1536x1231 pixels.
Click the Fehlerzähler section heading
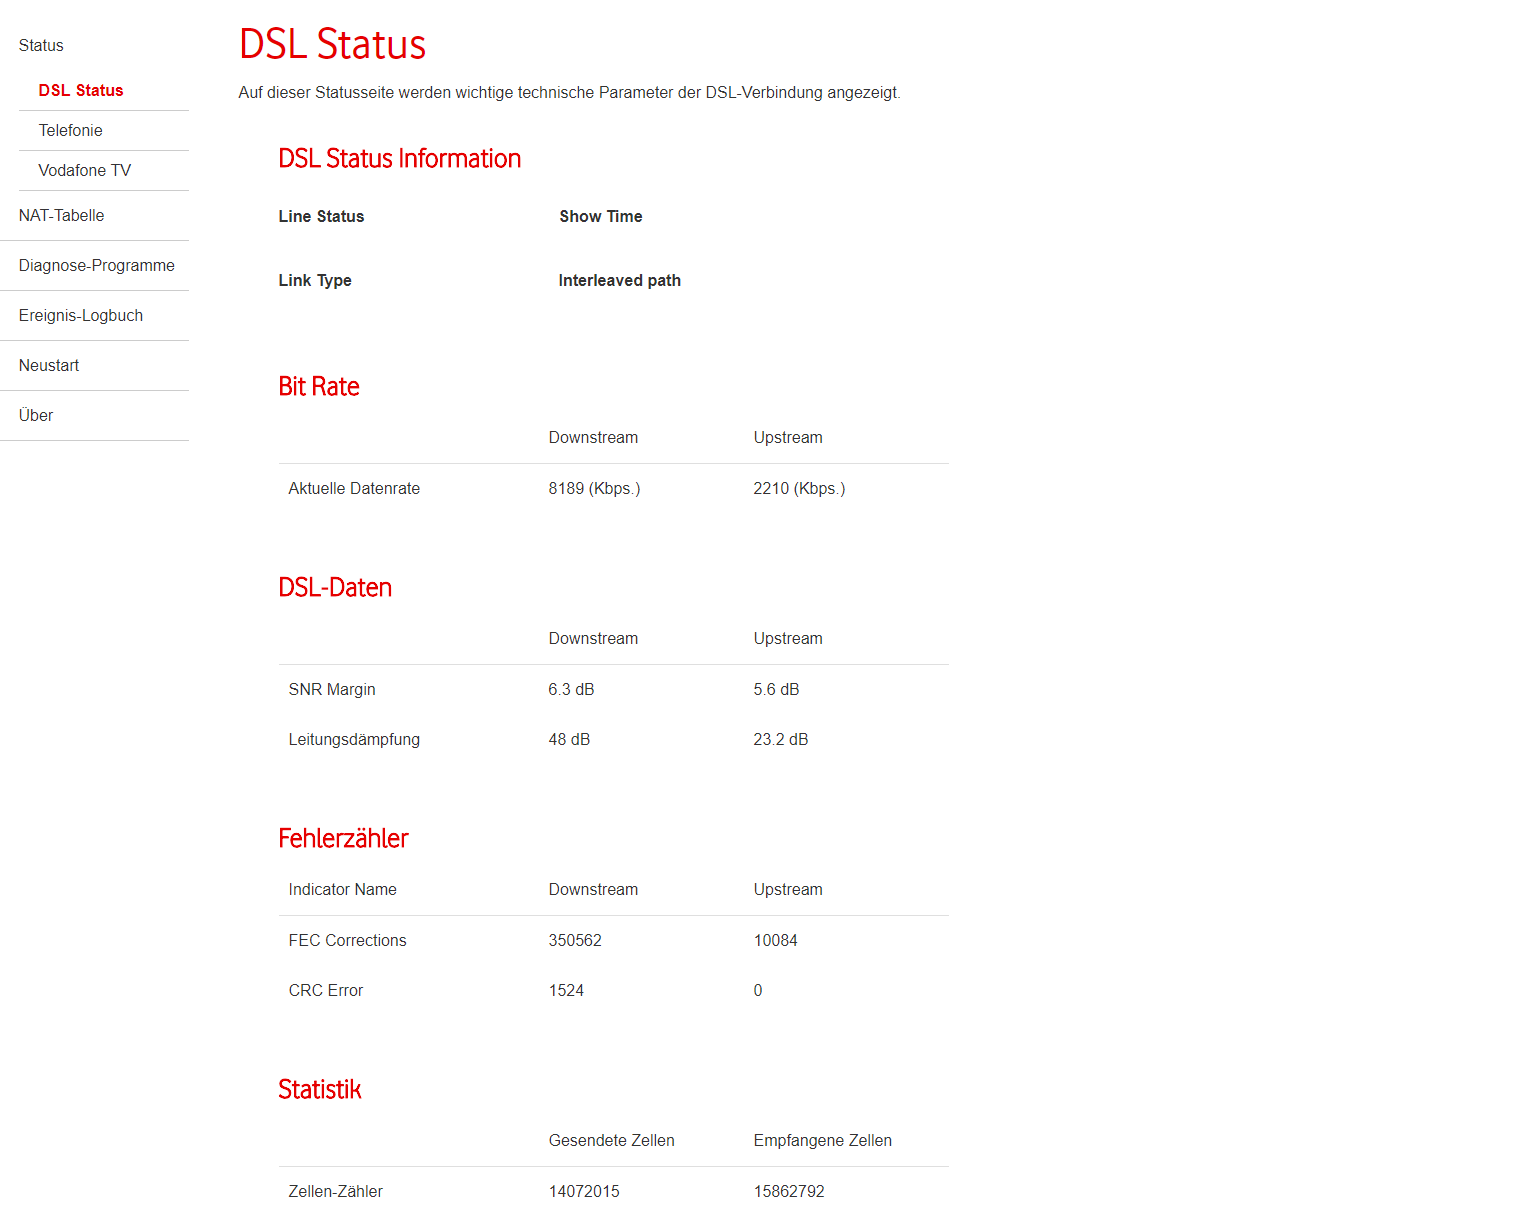pos(343,838)
